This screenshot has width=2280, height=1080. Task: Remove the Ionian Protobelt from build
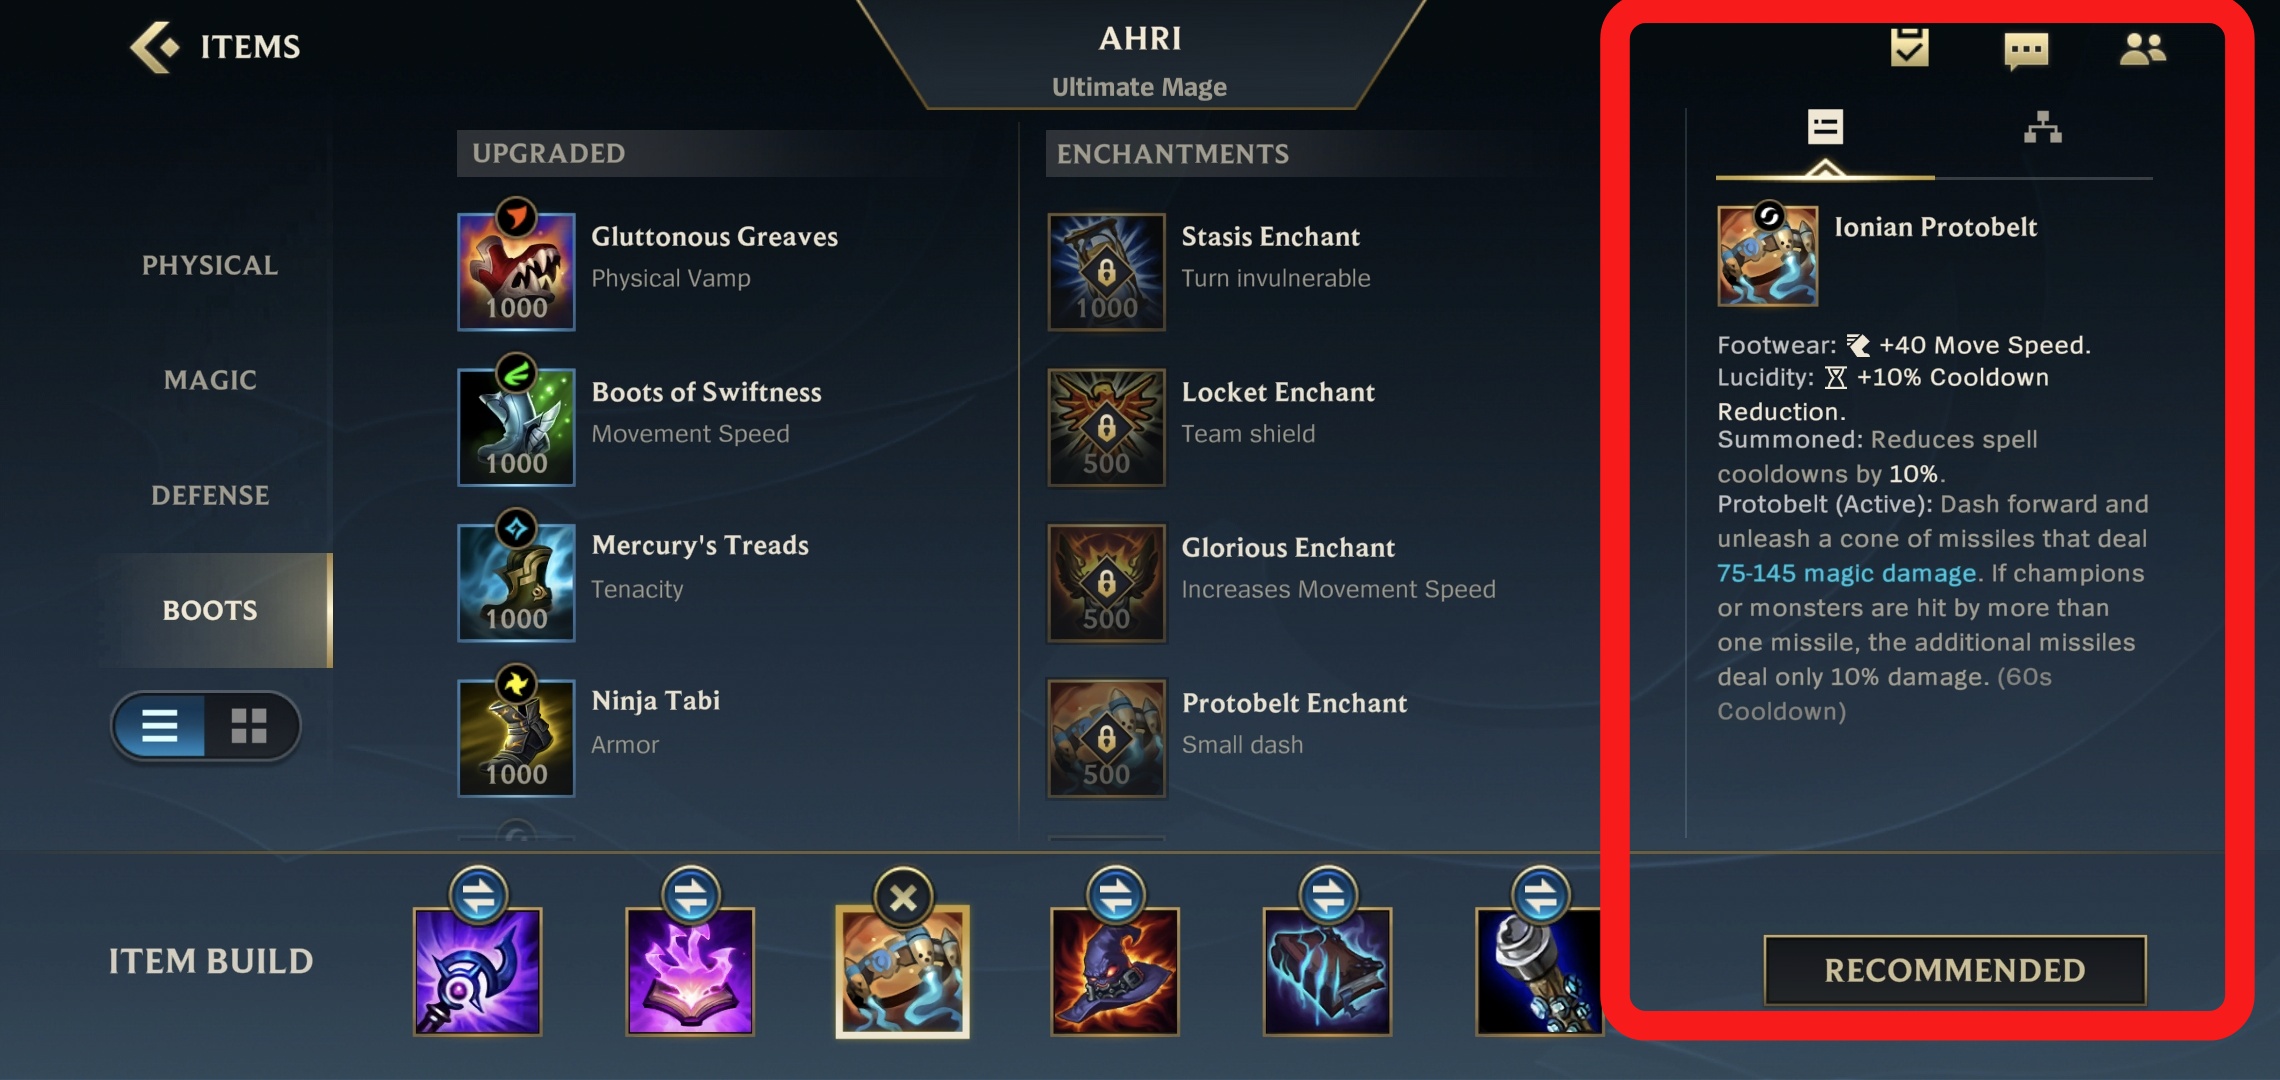(903, 897)
